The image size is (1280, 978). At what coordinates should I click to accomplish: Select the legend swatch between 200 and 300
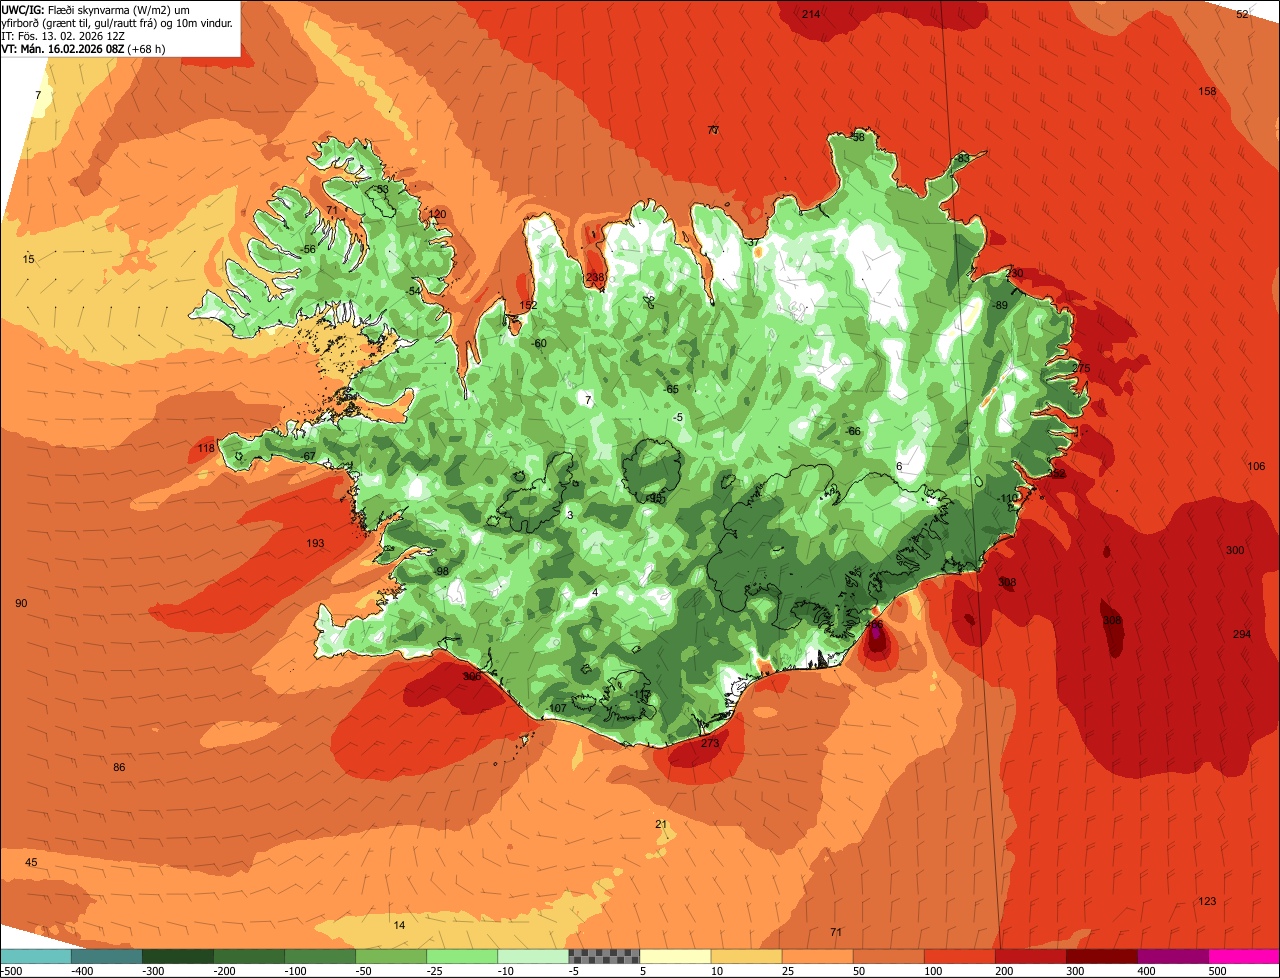click(x=1030, y=956)
